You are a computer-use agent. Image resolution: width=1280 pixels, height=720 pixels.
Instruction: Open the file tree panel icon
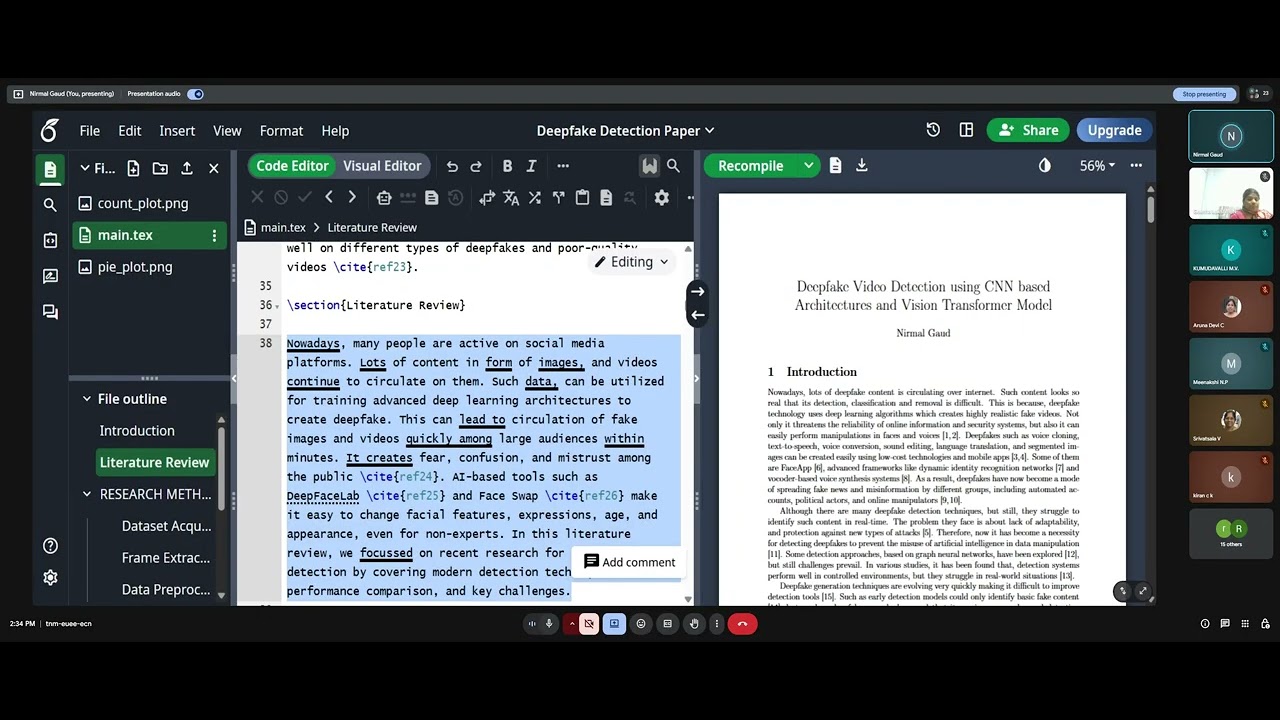coord(50,170)
